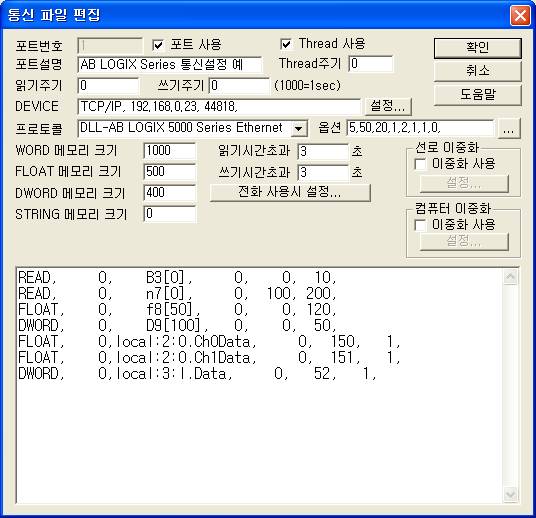Toggle the 포트 사용 checkbox
Image resolution: width=536 pixels, height=518 pixels.
[x=158, y=45]
